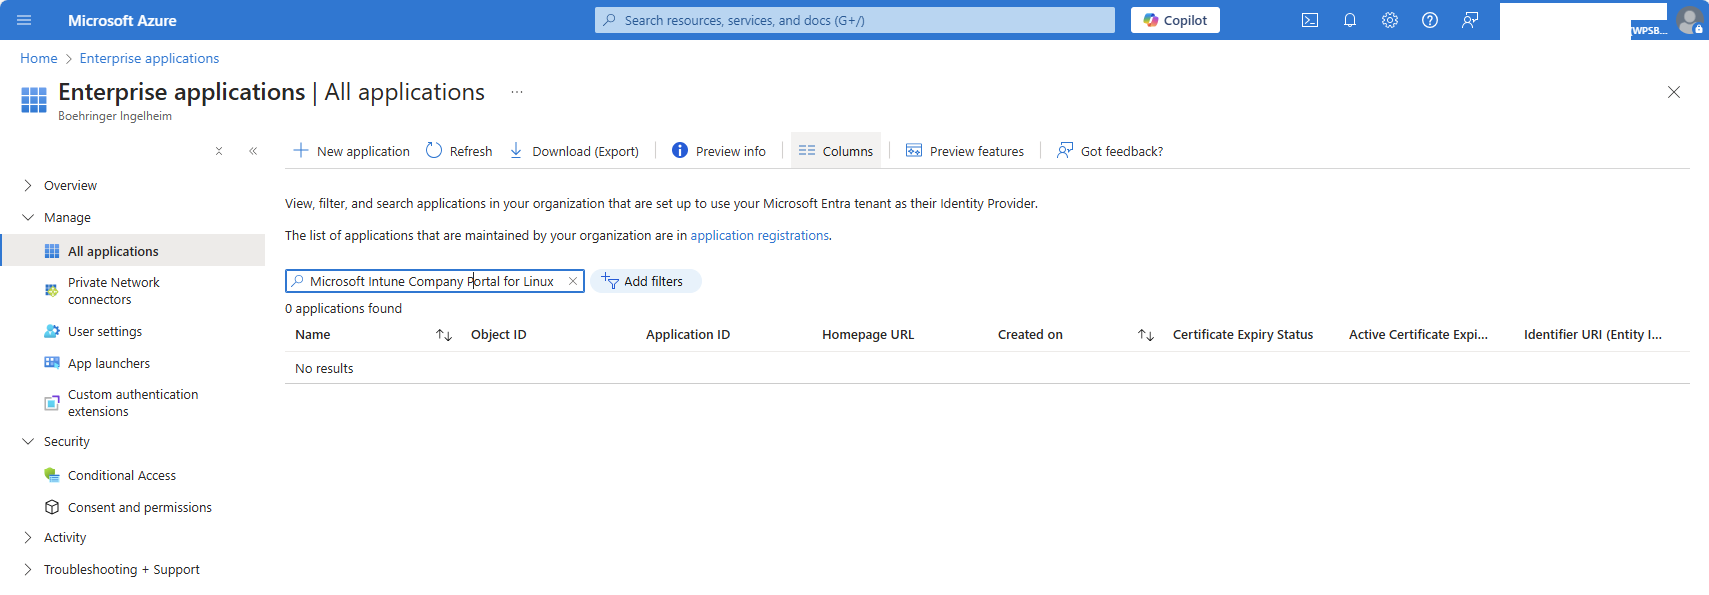The image size is (1709, 595).
Task: Collapse the sidebar with double chevron
Action: click(253, 151)
